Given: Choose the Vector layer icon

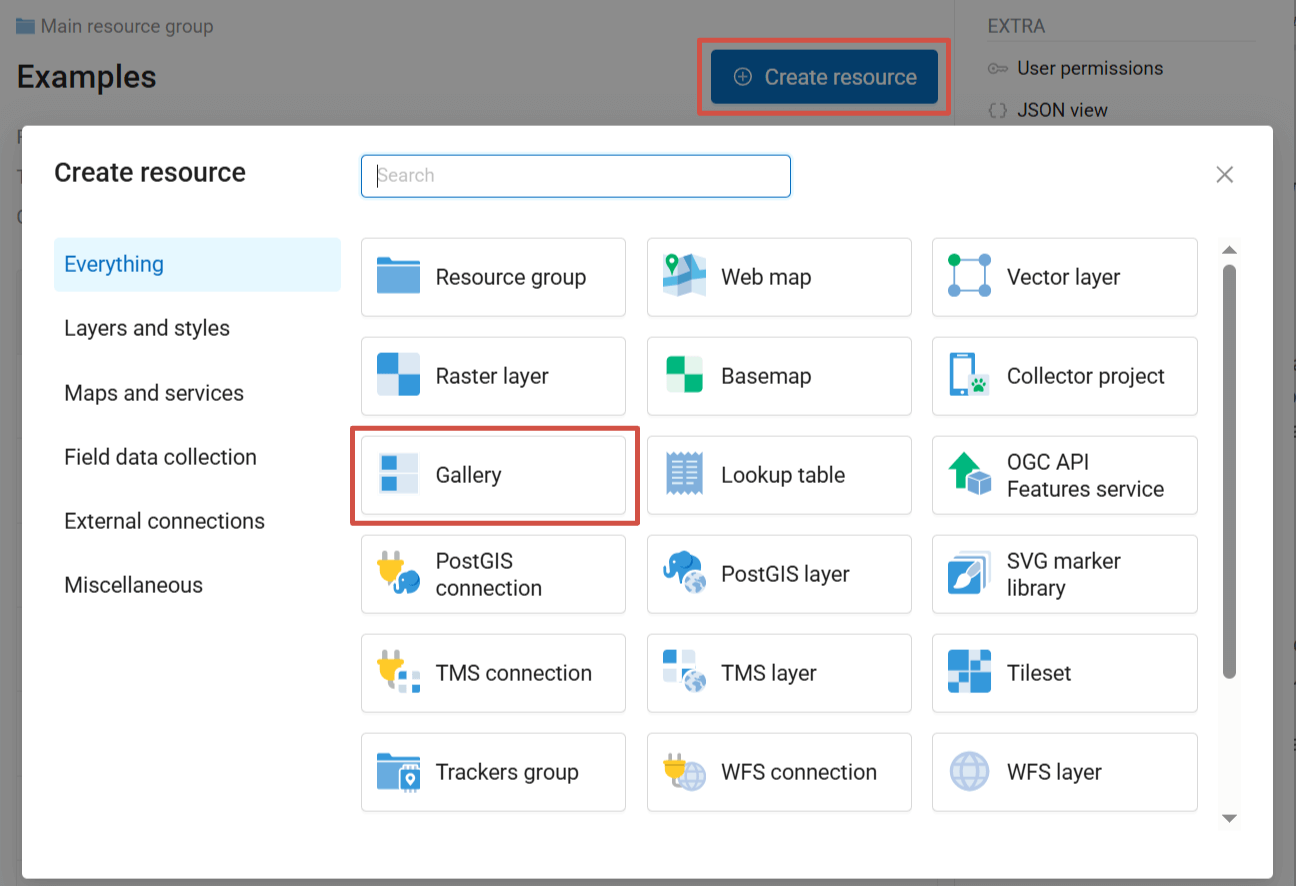Looking at the screenshot, I should pos(969,277).
